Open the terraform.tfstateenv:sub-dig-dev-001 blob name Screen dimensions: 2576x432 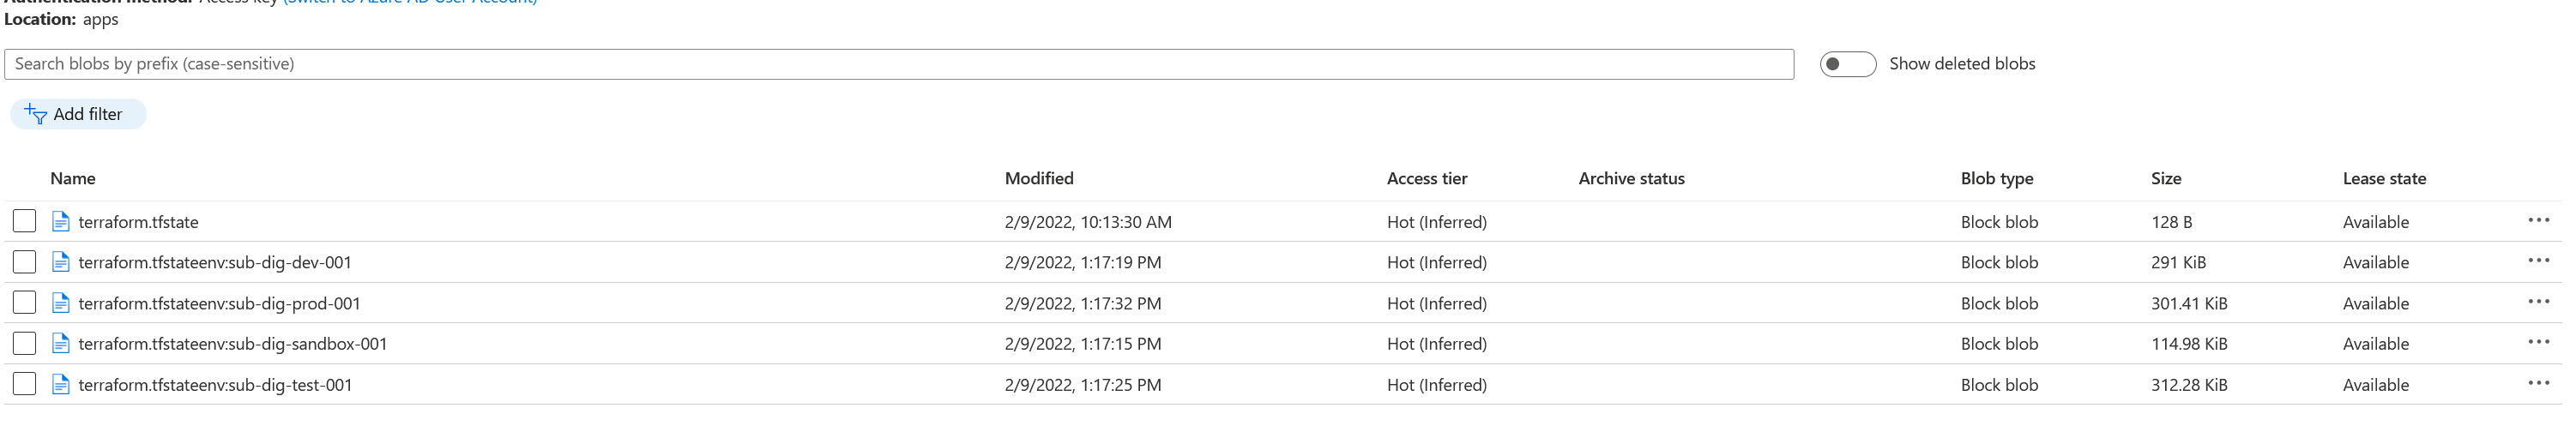[215, 262]
